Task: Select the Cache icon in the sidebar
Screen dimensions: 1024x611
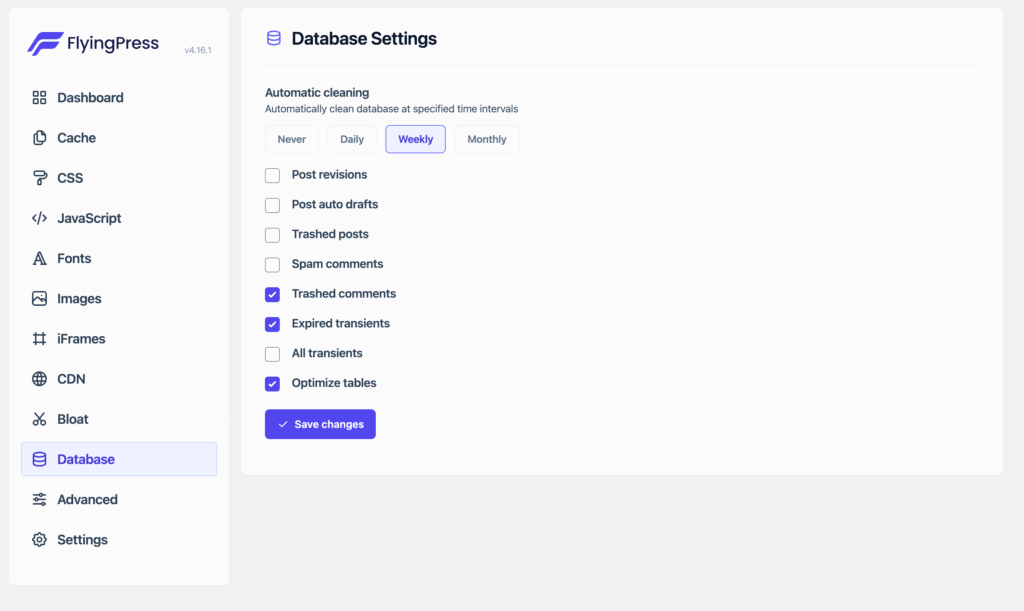Action: (38, 137)
